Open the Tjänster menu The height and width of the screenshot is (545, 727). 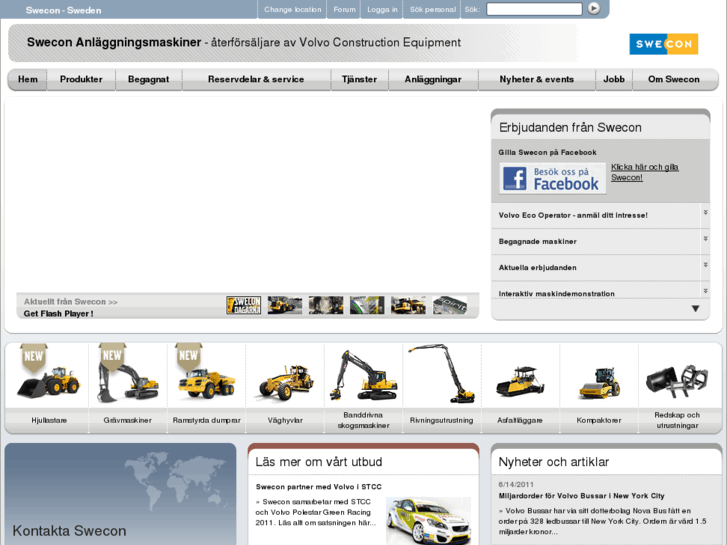359,79
